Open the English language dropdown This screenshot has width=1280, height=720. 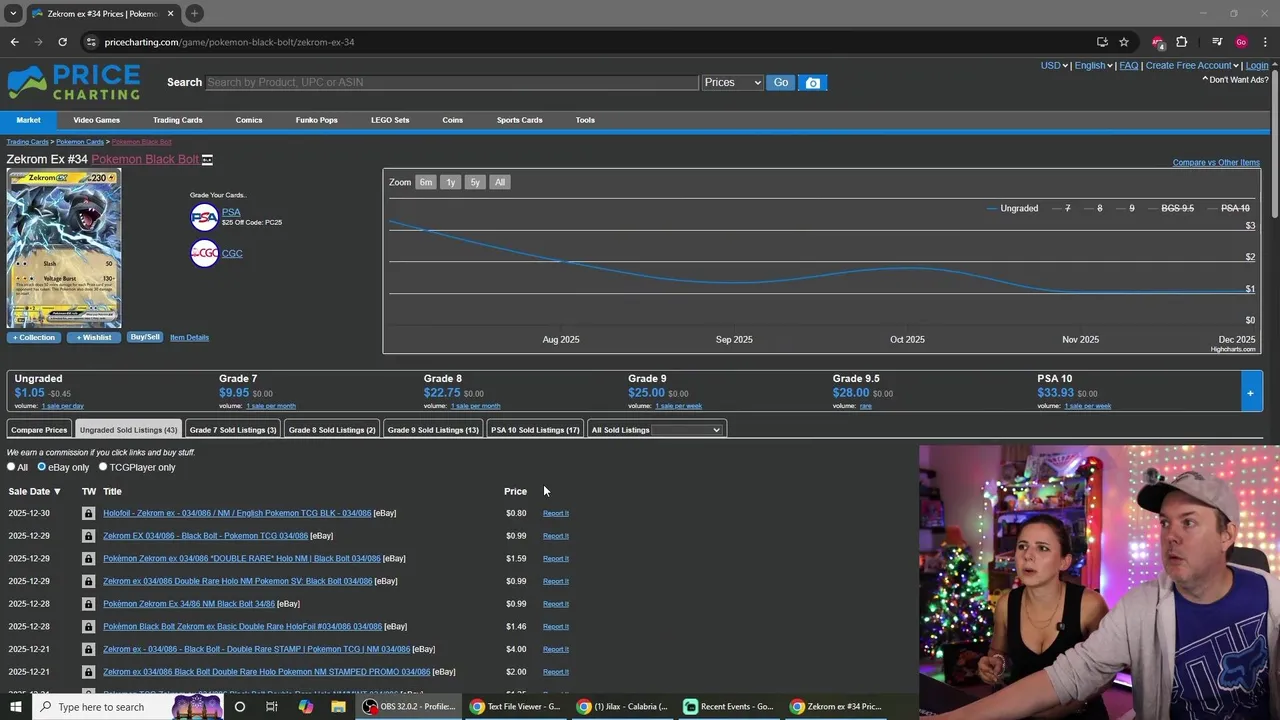coord(1093,66)
